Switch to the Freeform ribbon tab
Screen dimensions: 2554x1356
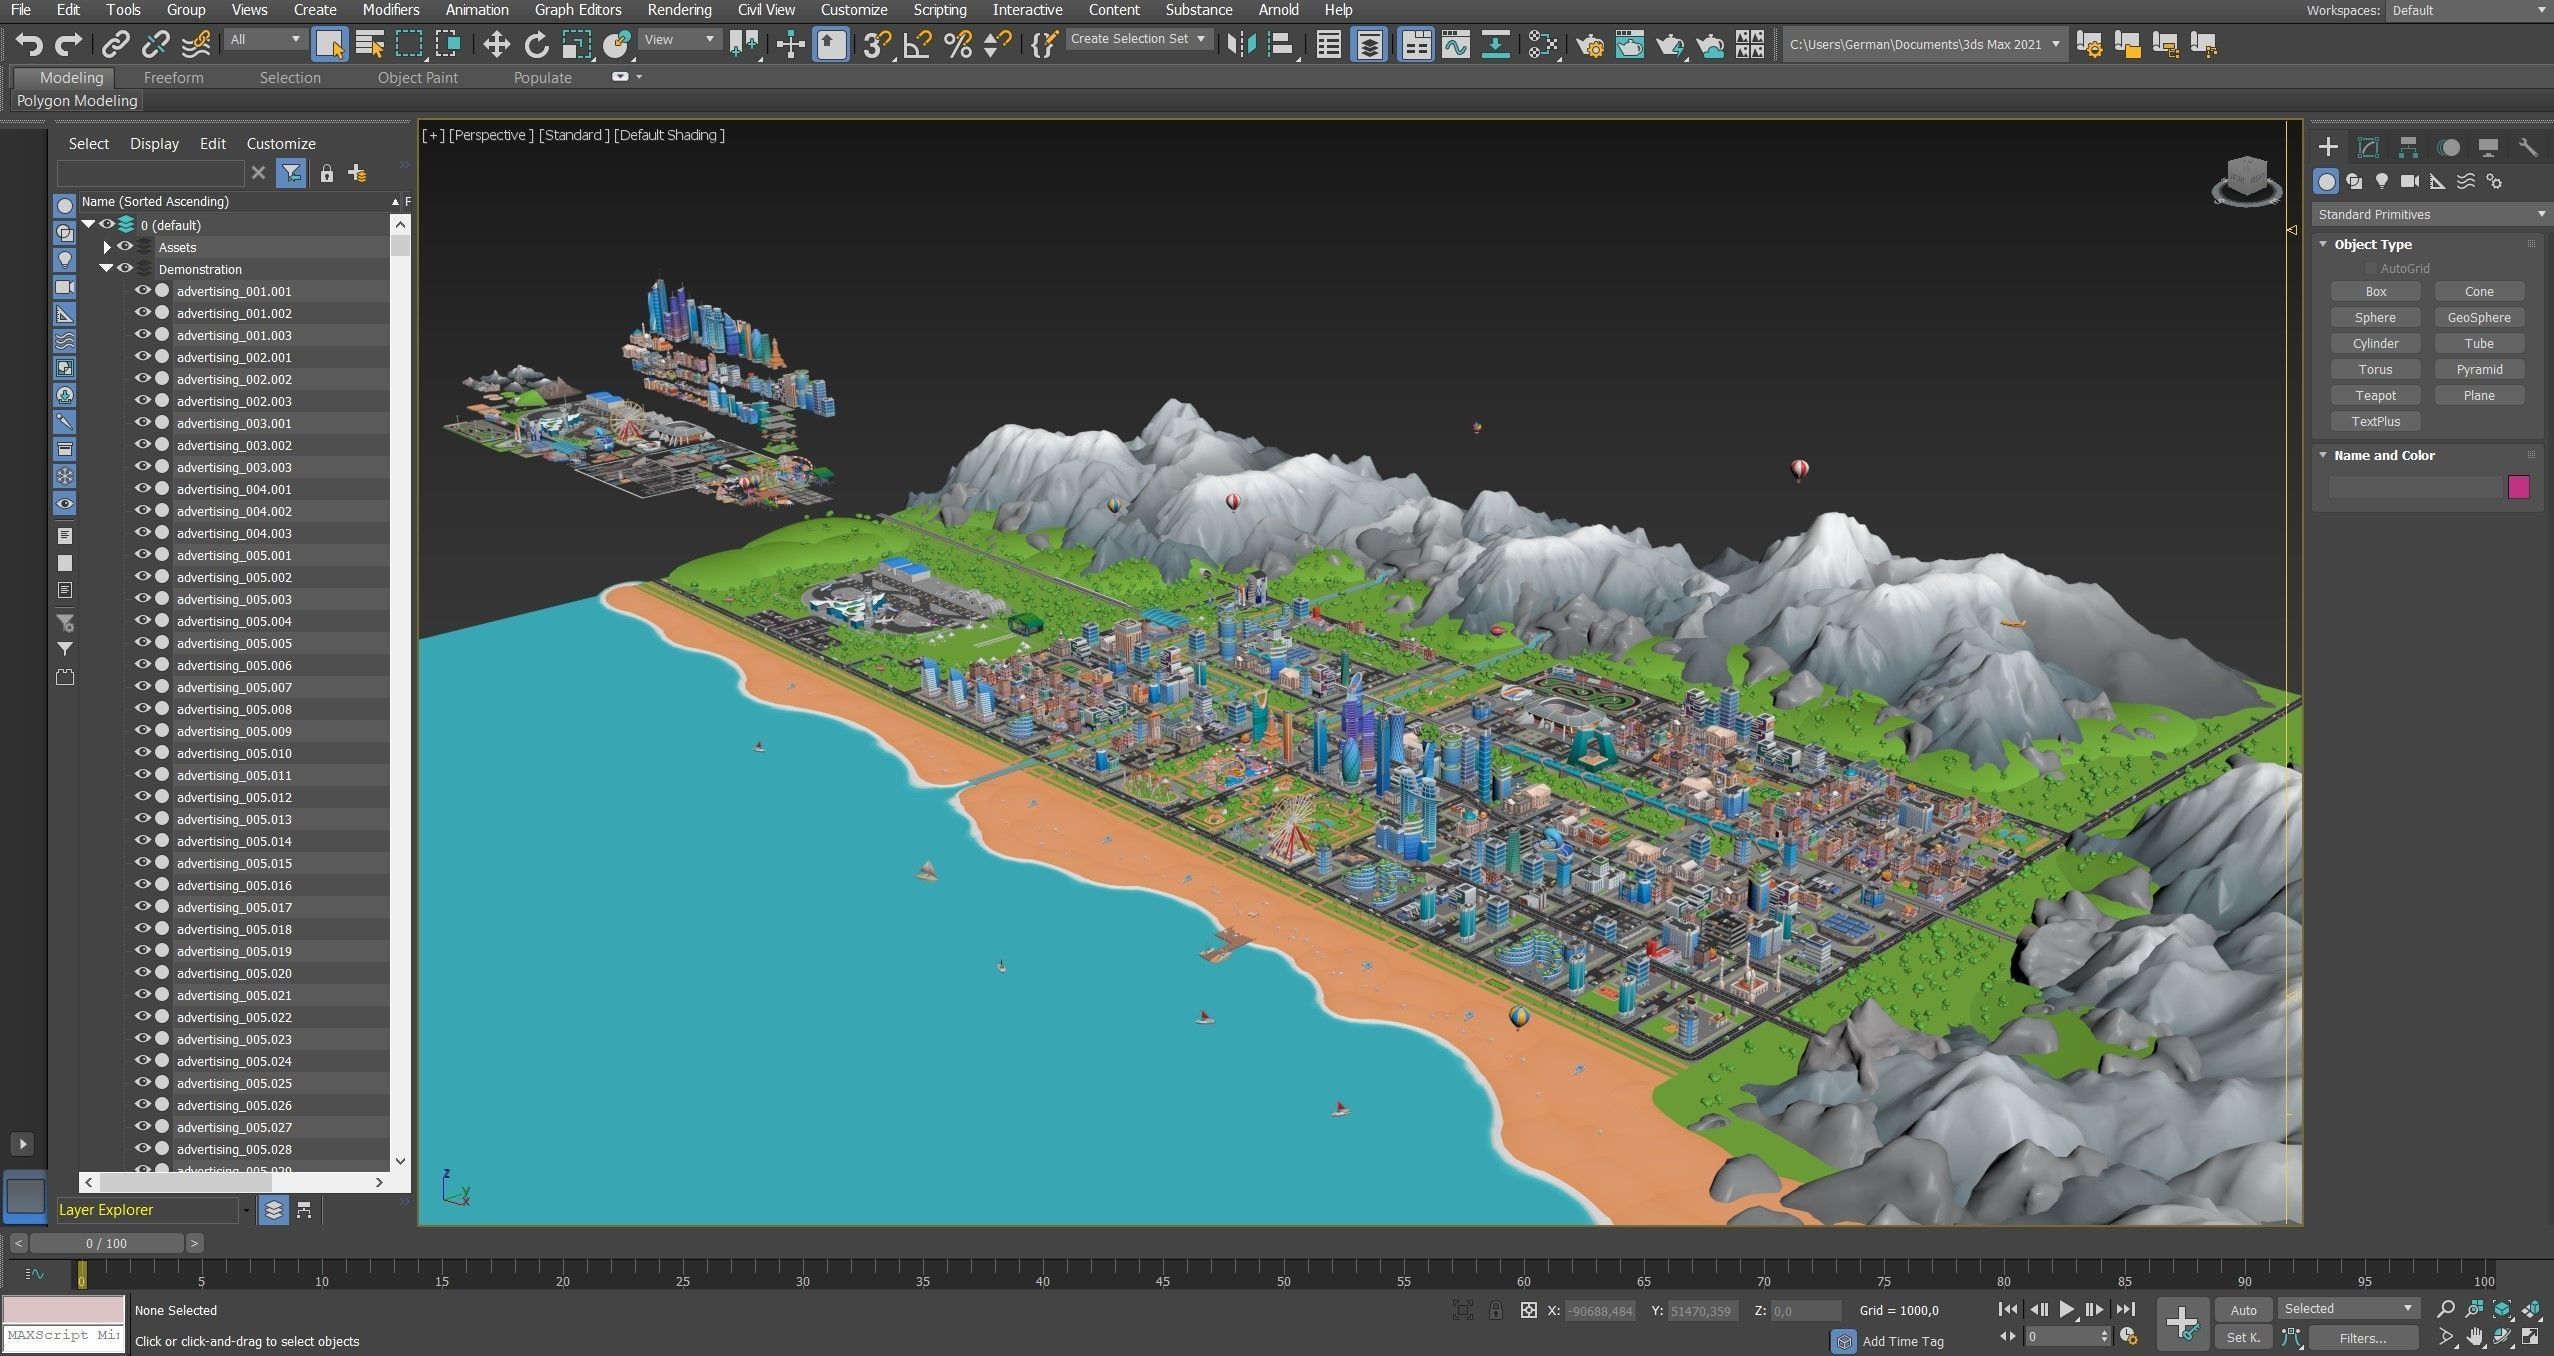[173, 77]
